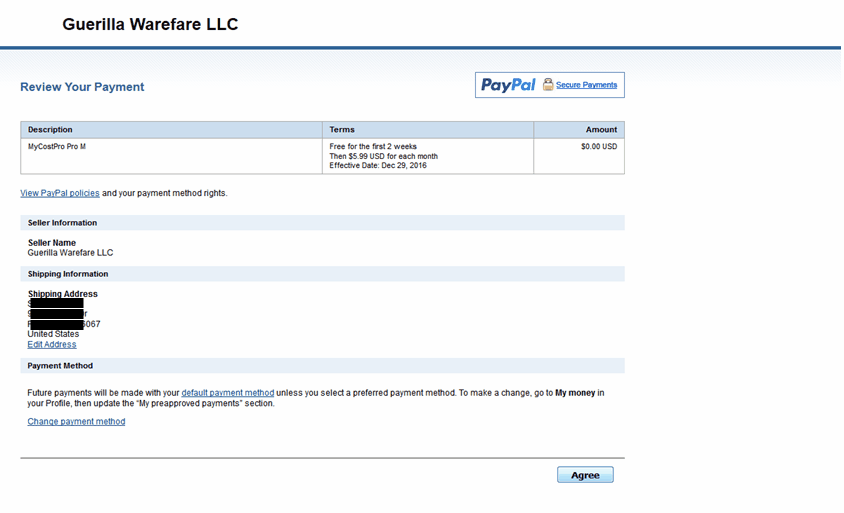This screenshot has height=513, width=844.
Task: Click 'Then $5.99 USD for each month' text
Action: [384, 156]
